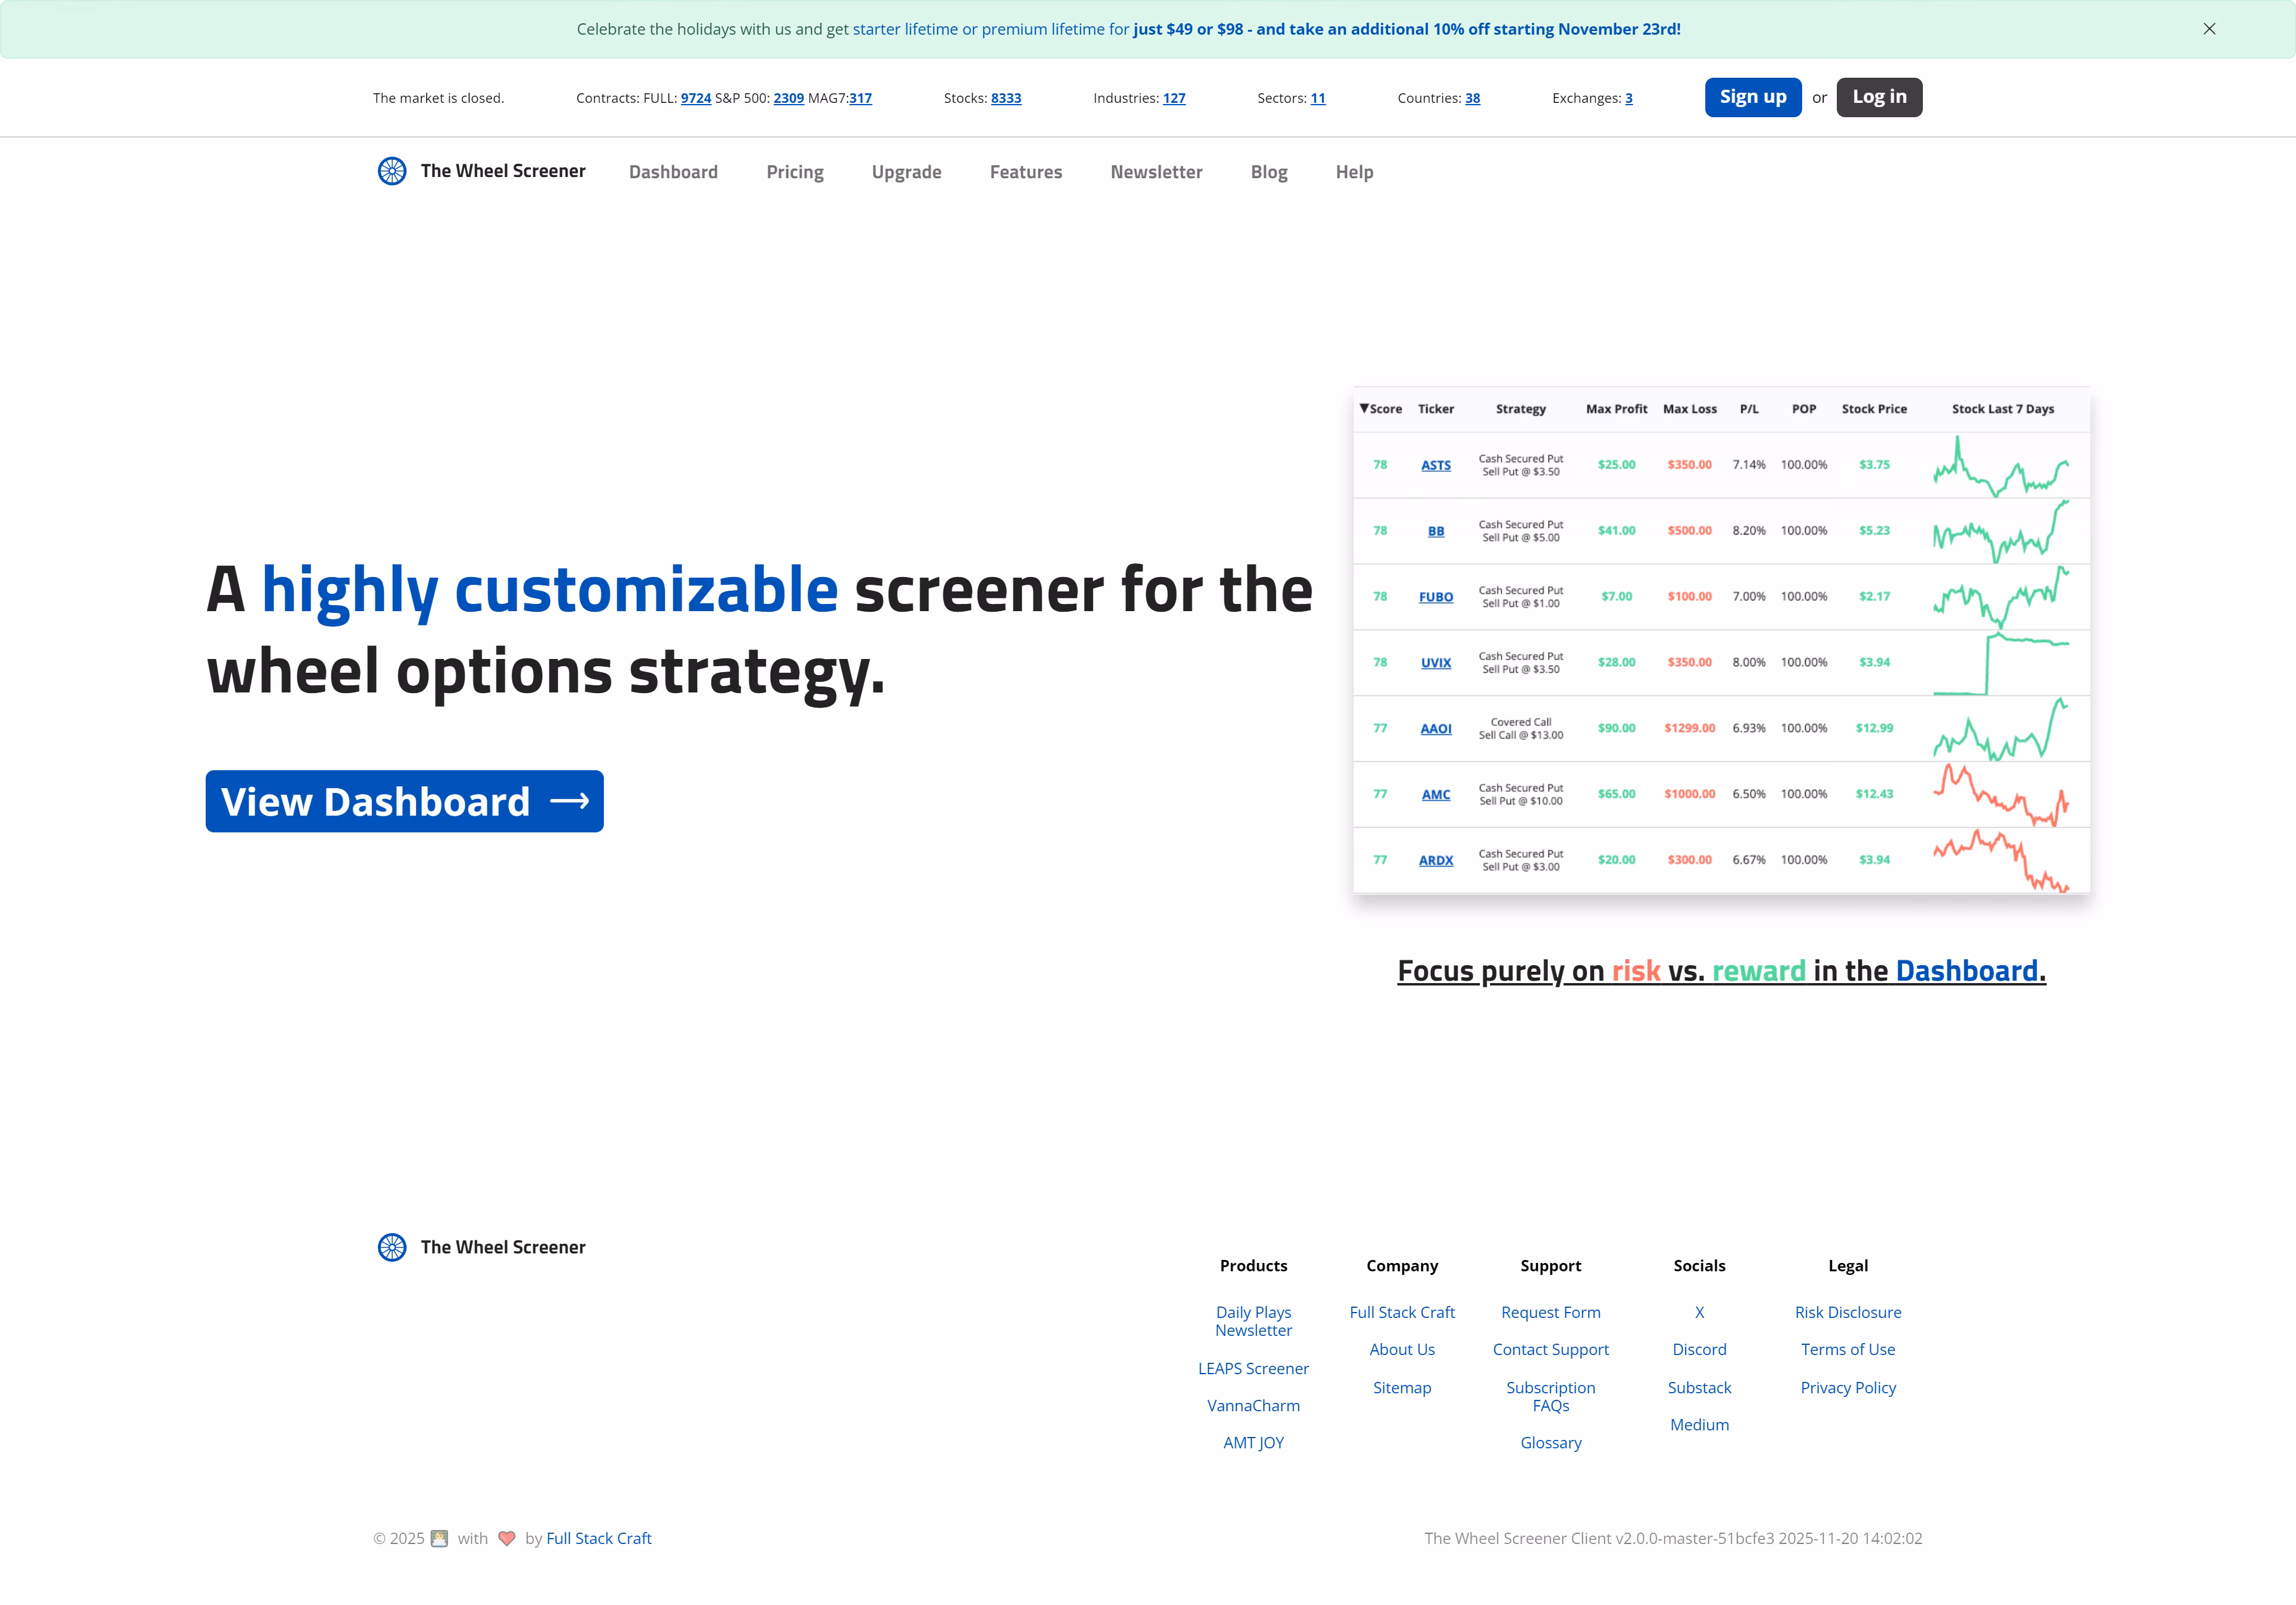Click the Log in button
Screen dimensions: 2296x1605
pos(1878,97)
